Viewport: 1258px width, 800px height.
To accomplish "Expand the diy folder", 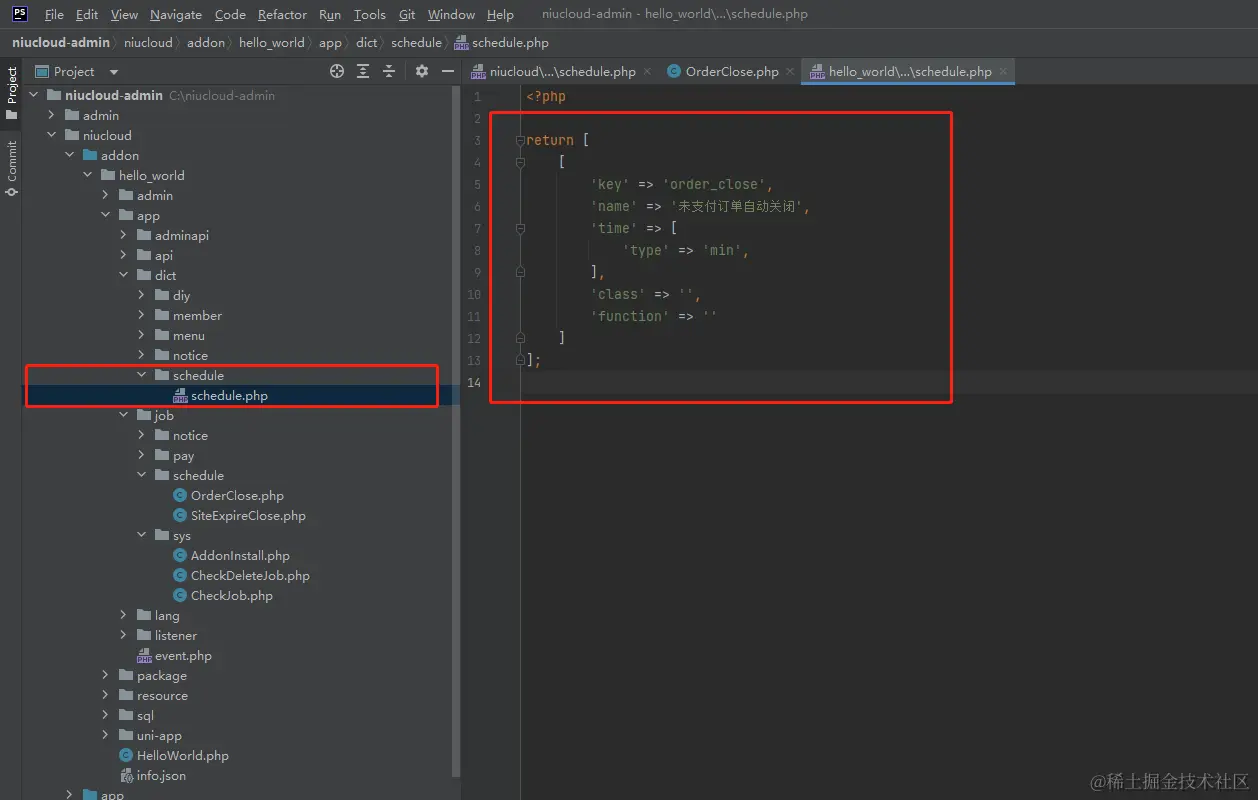I will pos(142,295).
